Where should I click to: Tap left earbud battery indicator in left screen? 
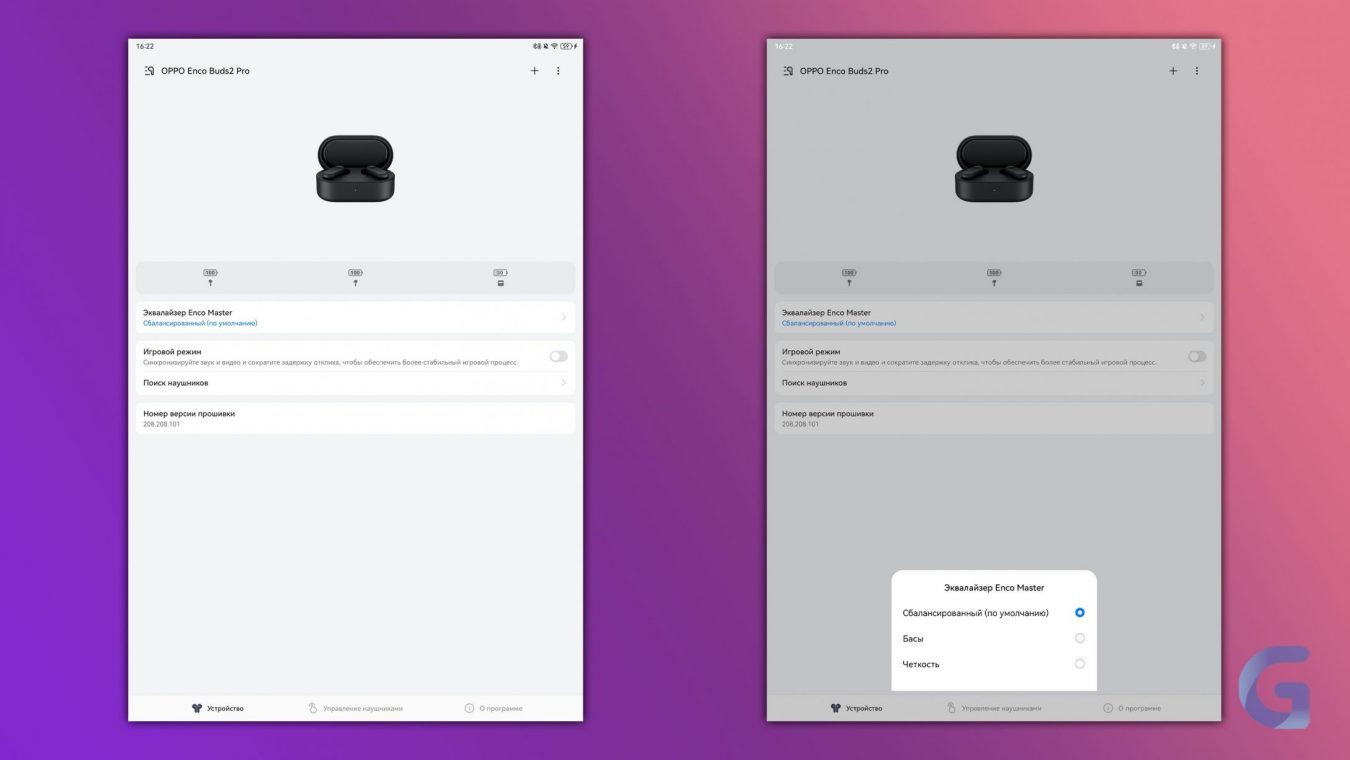210,277
